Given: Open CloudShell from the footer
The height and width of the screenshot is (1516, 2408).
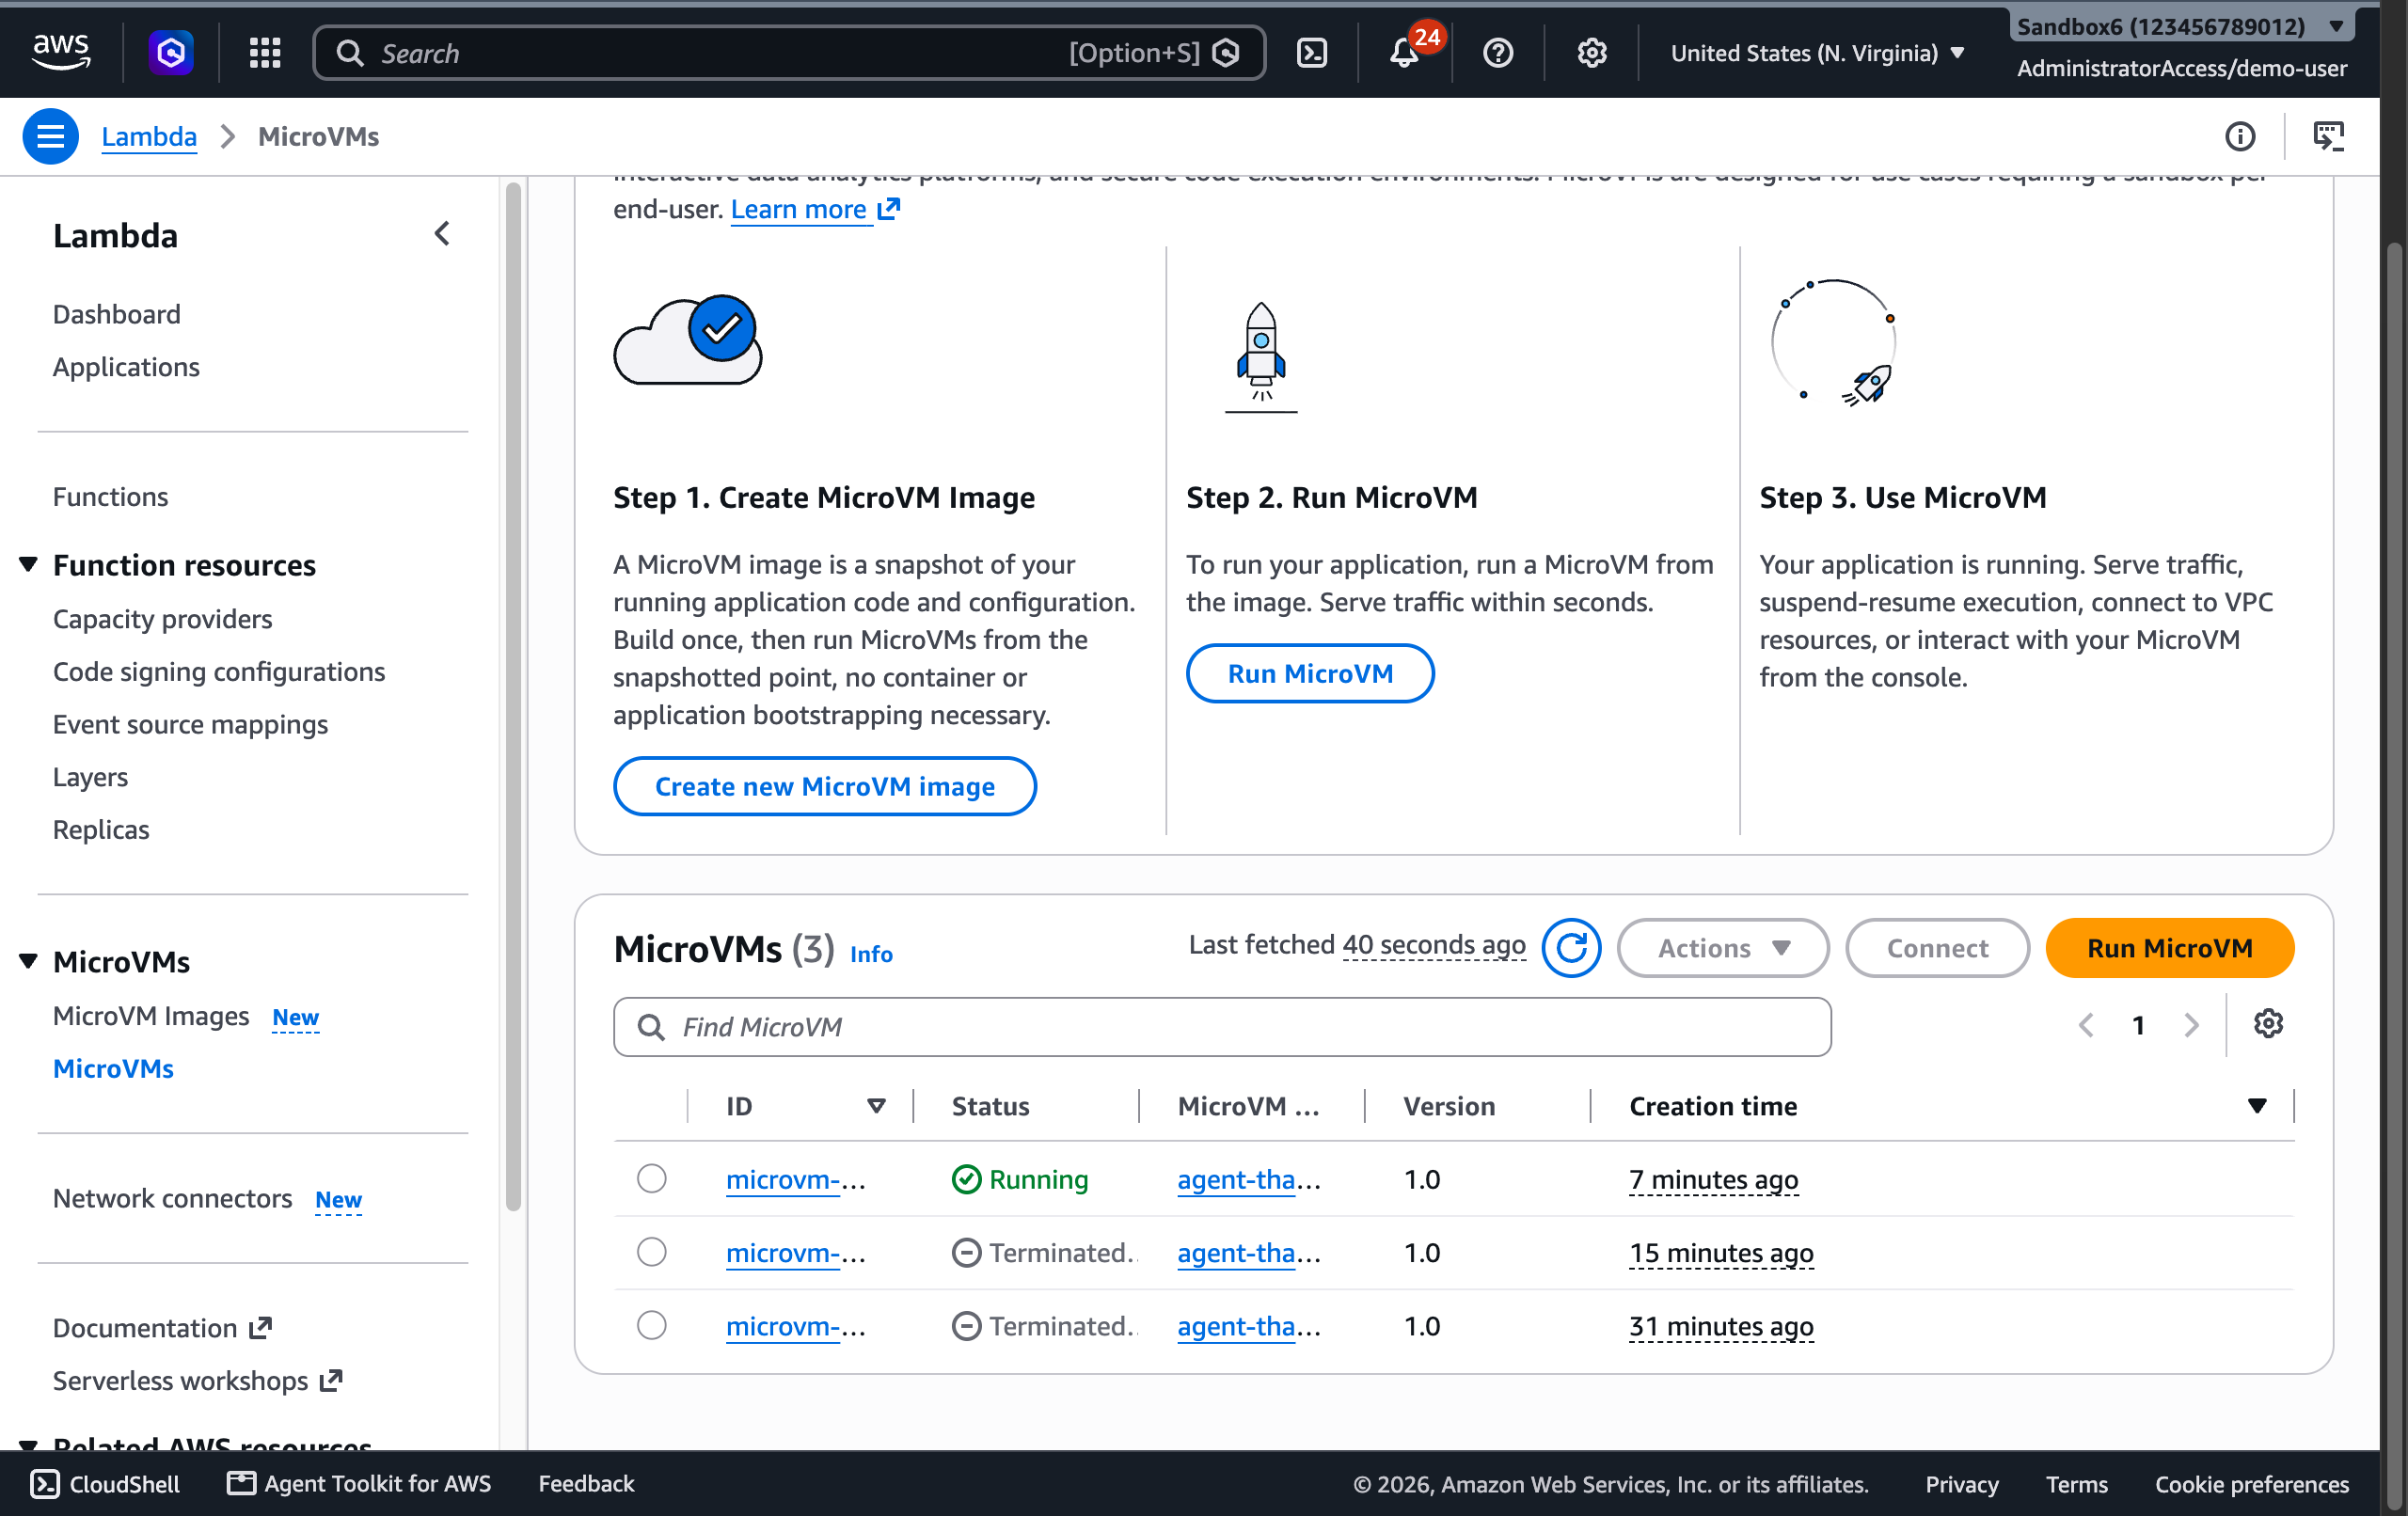Looking at the screenshot, I should point(105,1484).
